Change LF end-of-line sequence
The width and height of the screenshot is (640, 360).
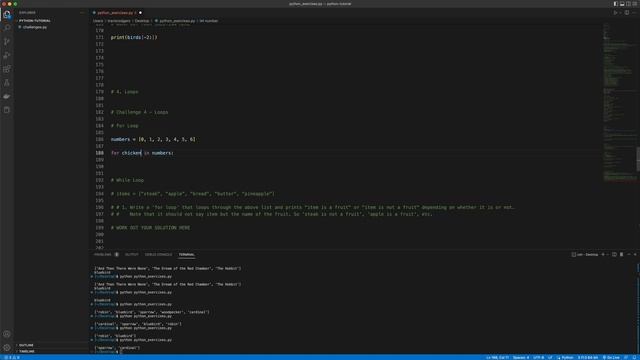point(550,357)
